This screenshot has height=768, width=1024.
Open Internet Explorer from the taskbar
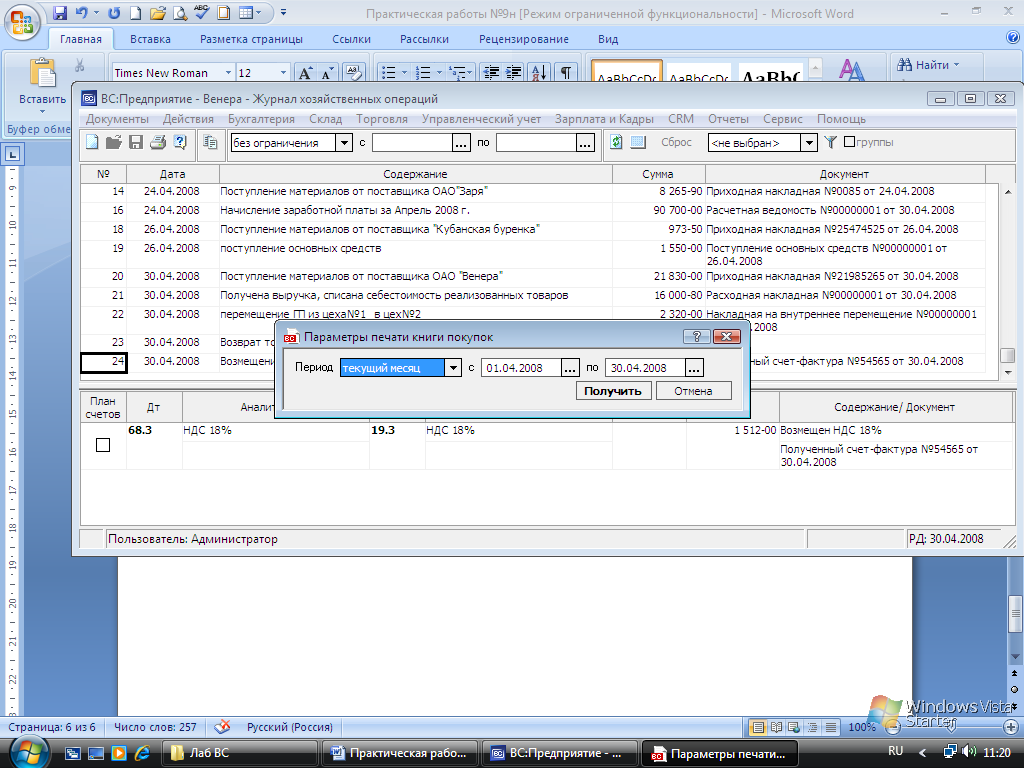click(x=142, y=753)
